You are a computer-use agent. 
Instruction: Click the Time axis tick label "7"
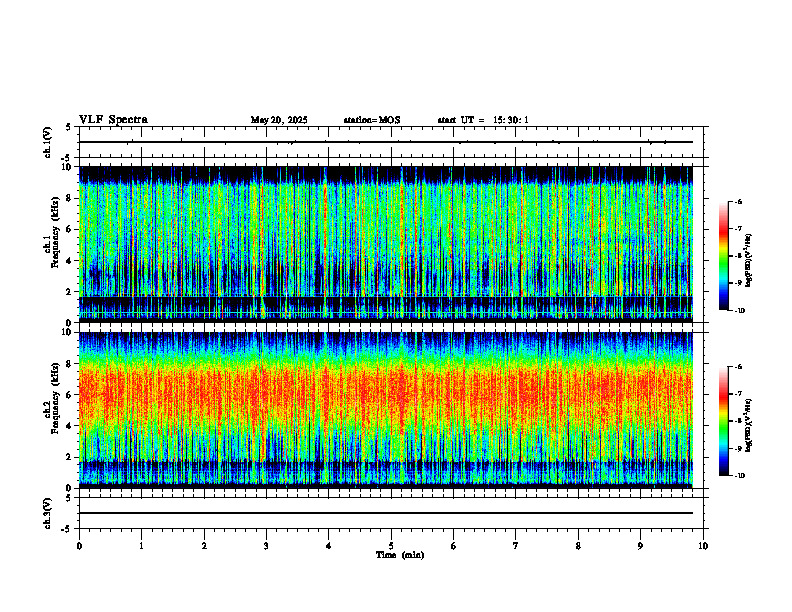516,546
